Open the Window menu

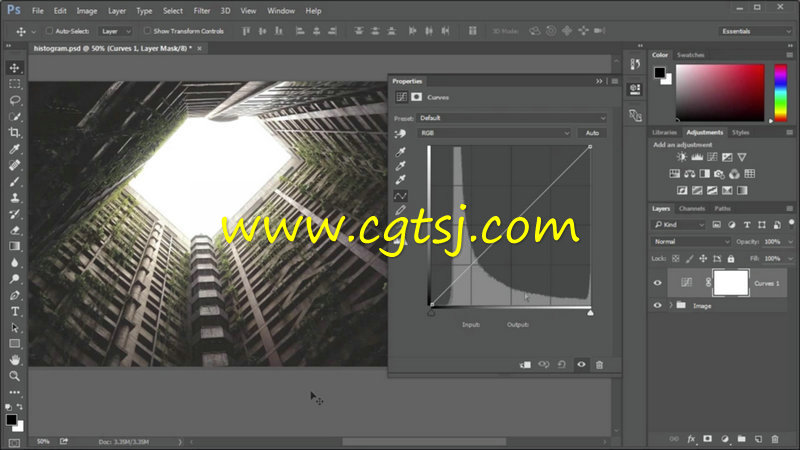tap(281, 11)
